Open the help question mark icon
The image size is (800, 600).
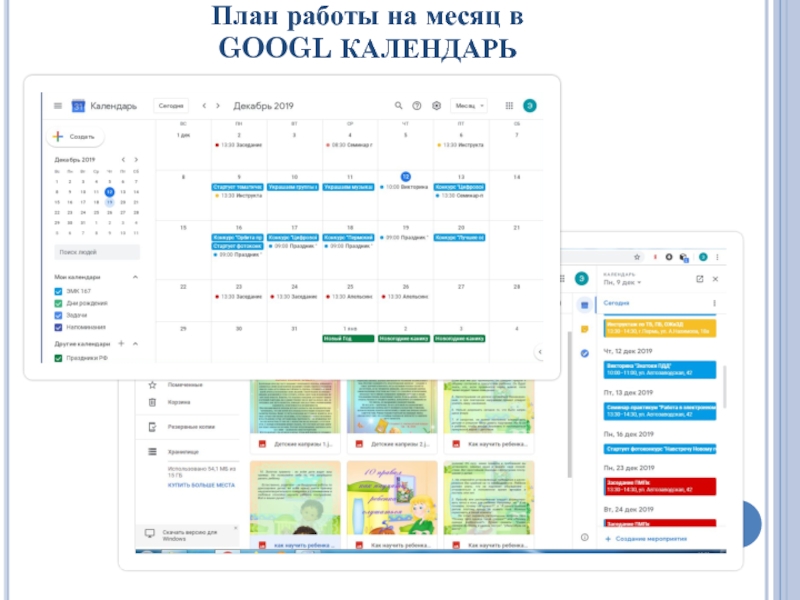click(417, 105)
